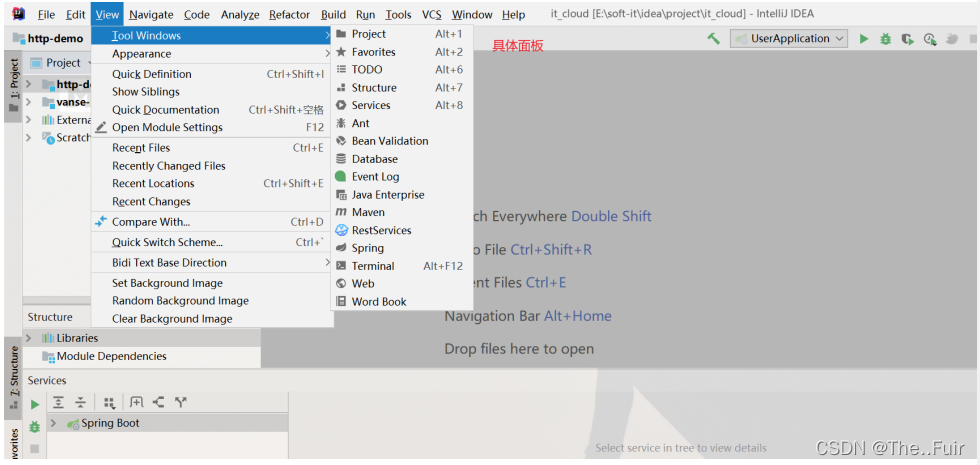The height and width of the screenshot is (465, 980).
Task: Open Java Enterprise tool window
Action: pyautogui.click(x=402, y=194)
